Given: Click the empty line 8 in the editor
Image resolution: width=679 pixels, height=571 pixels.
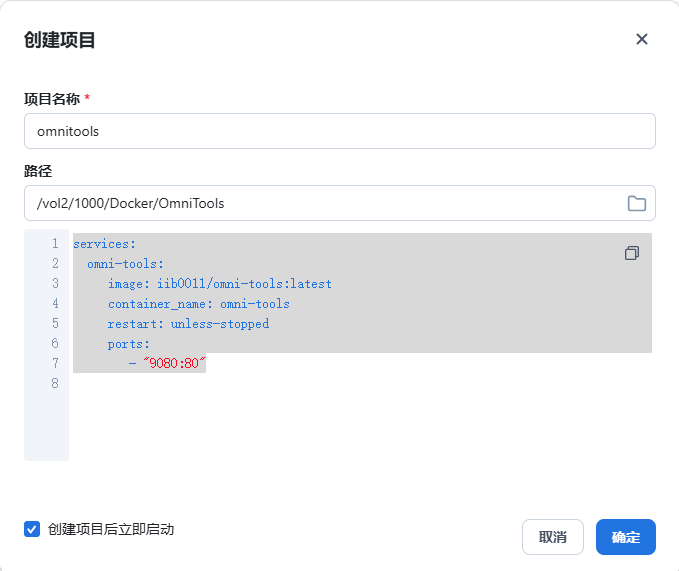Looking at the screenshot, I should click(300, 384).
